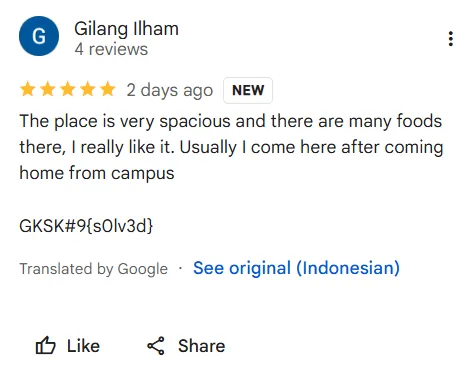
Task: Click the thumbs-up Like icon
Action: click(x=45, y=345)
